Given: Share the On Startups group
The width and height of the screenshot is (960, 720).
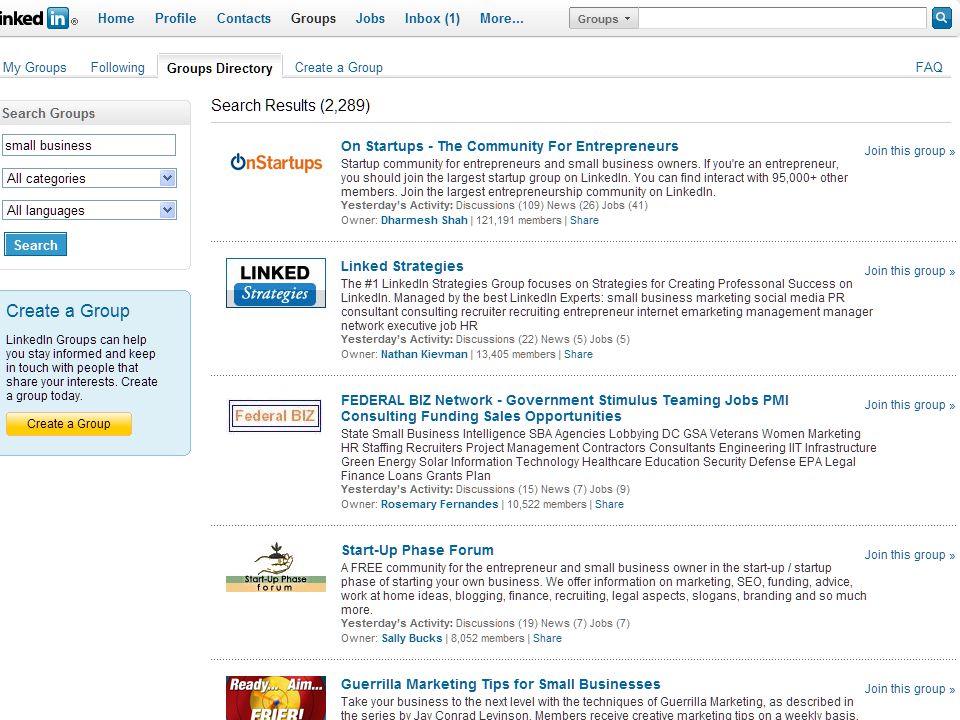Looking at the screenshot, I should [x=584, y=220].
